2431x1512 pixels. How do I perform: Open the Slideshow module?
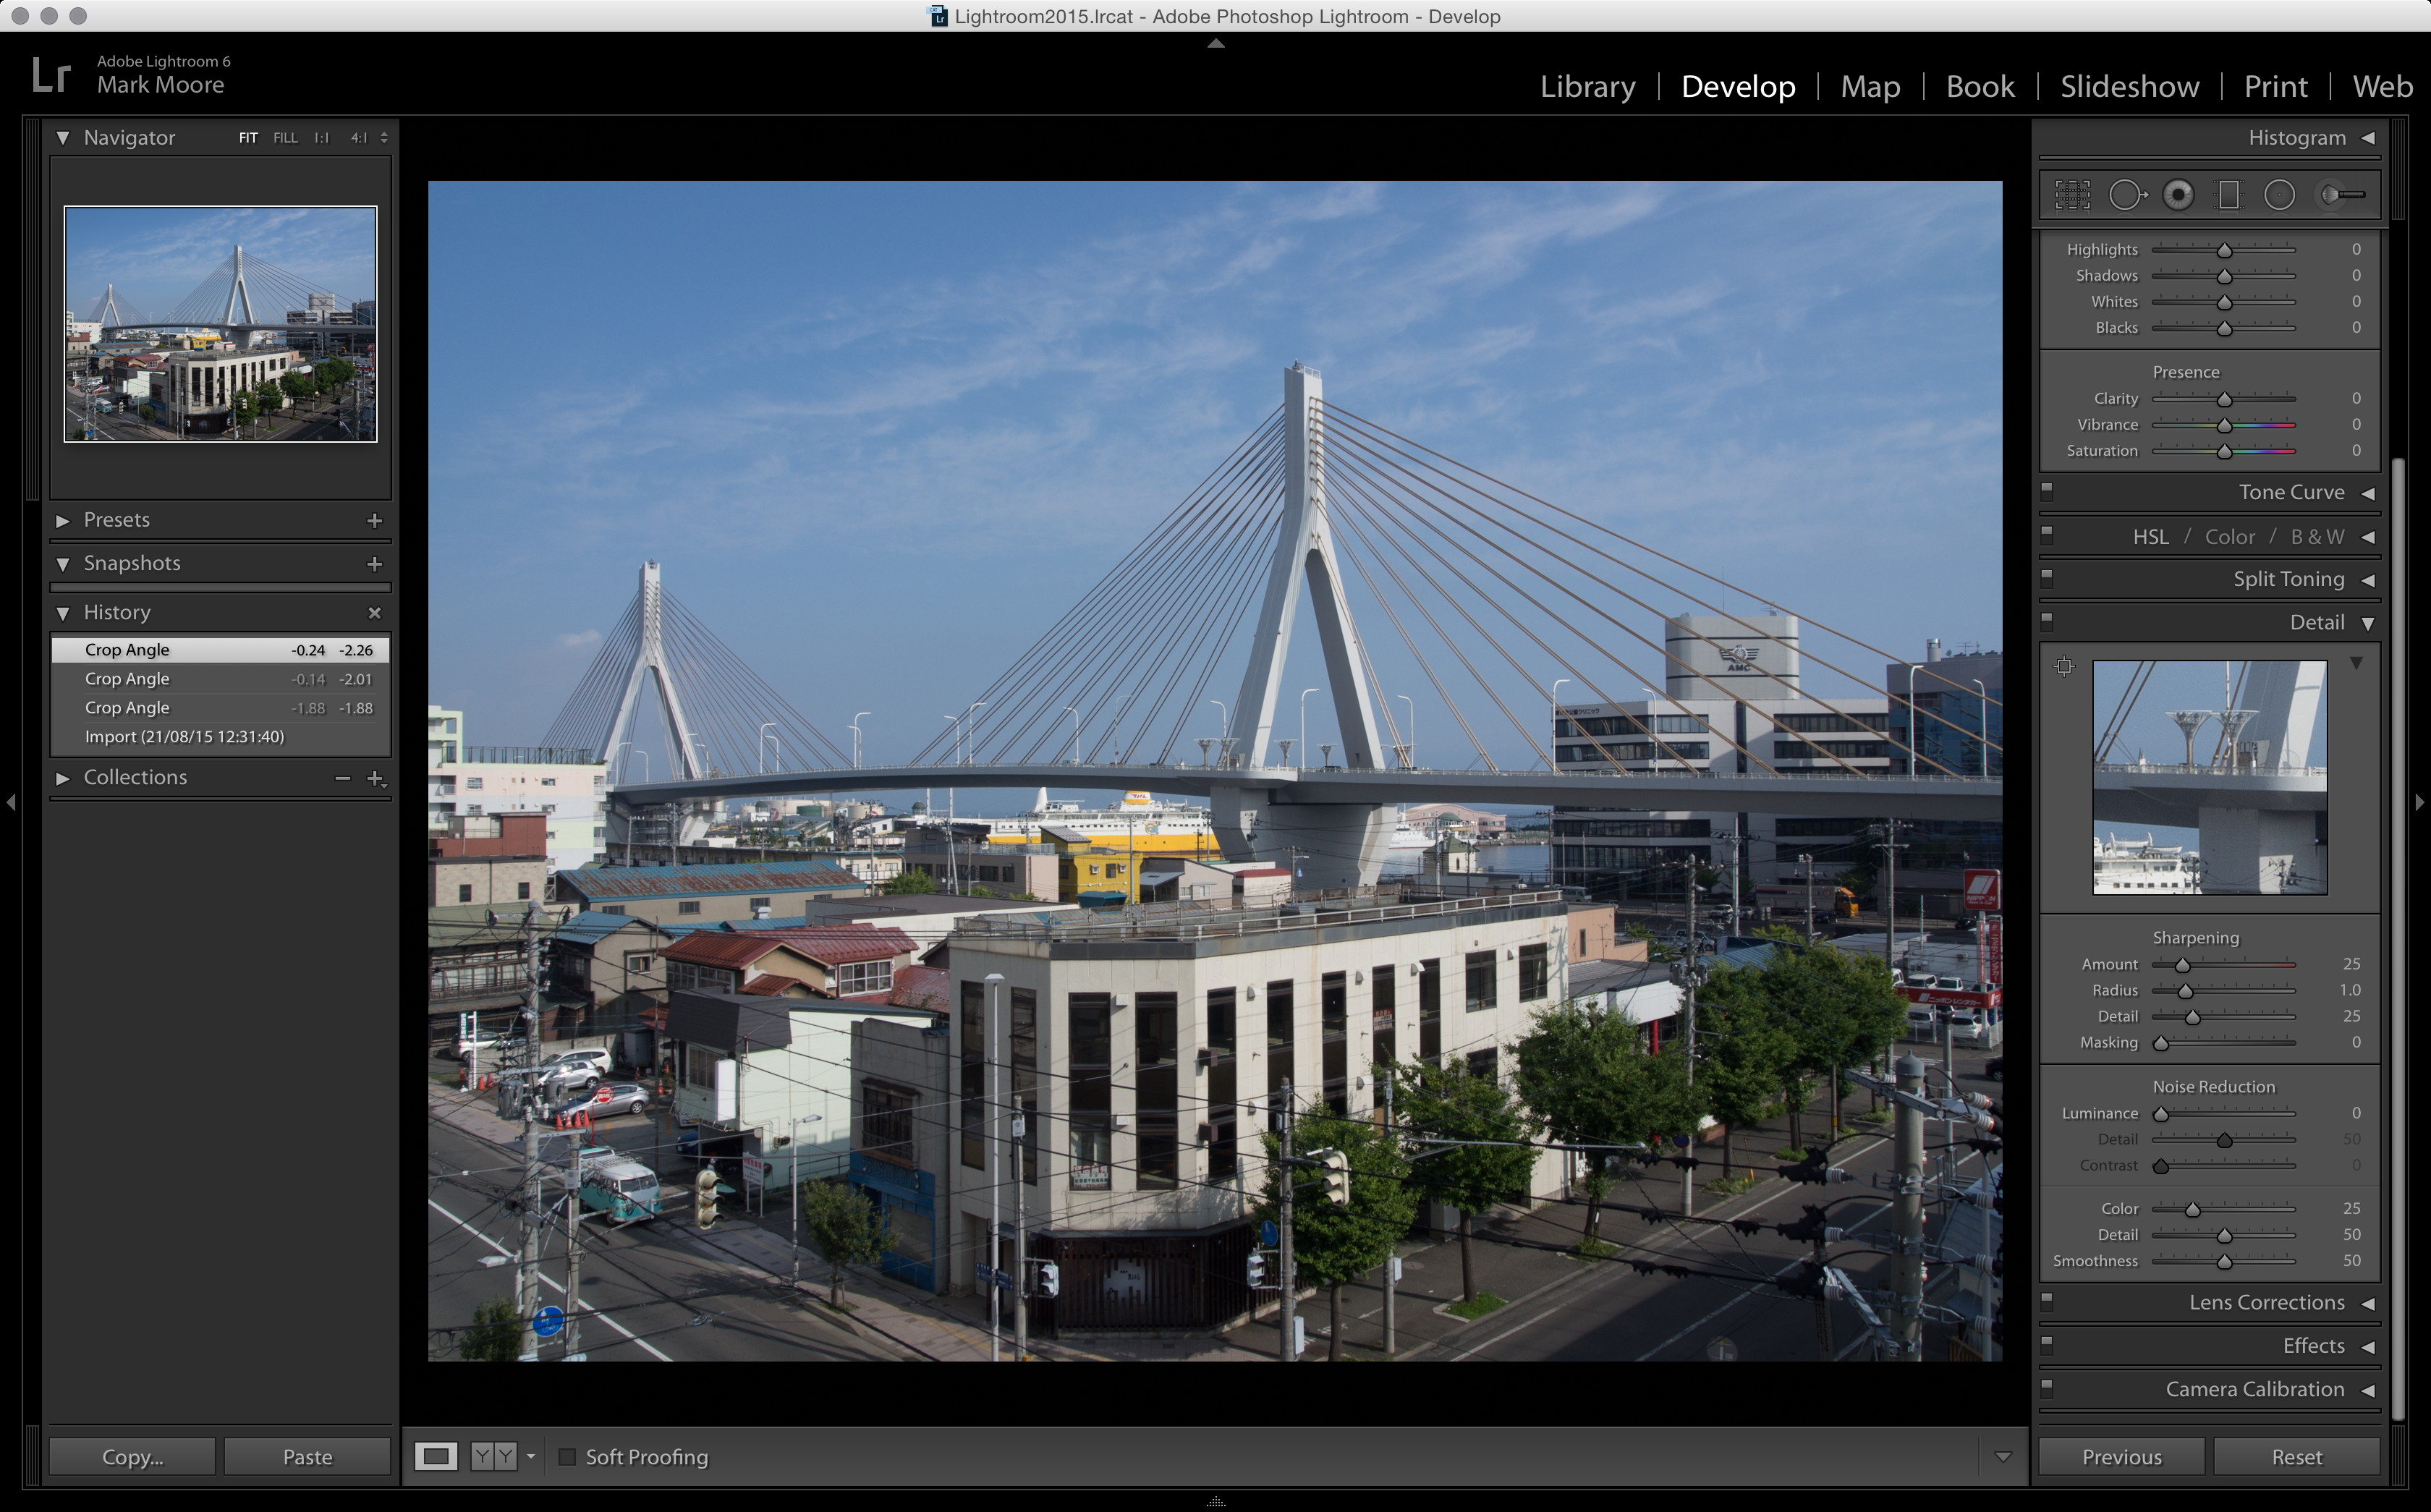(x=2129, y=87)
